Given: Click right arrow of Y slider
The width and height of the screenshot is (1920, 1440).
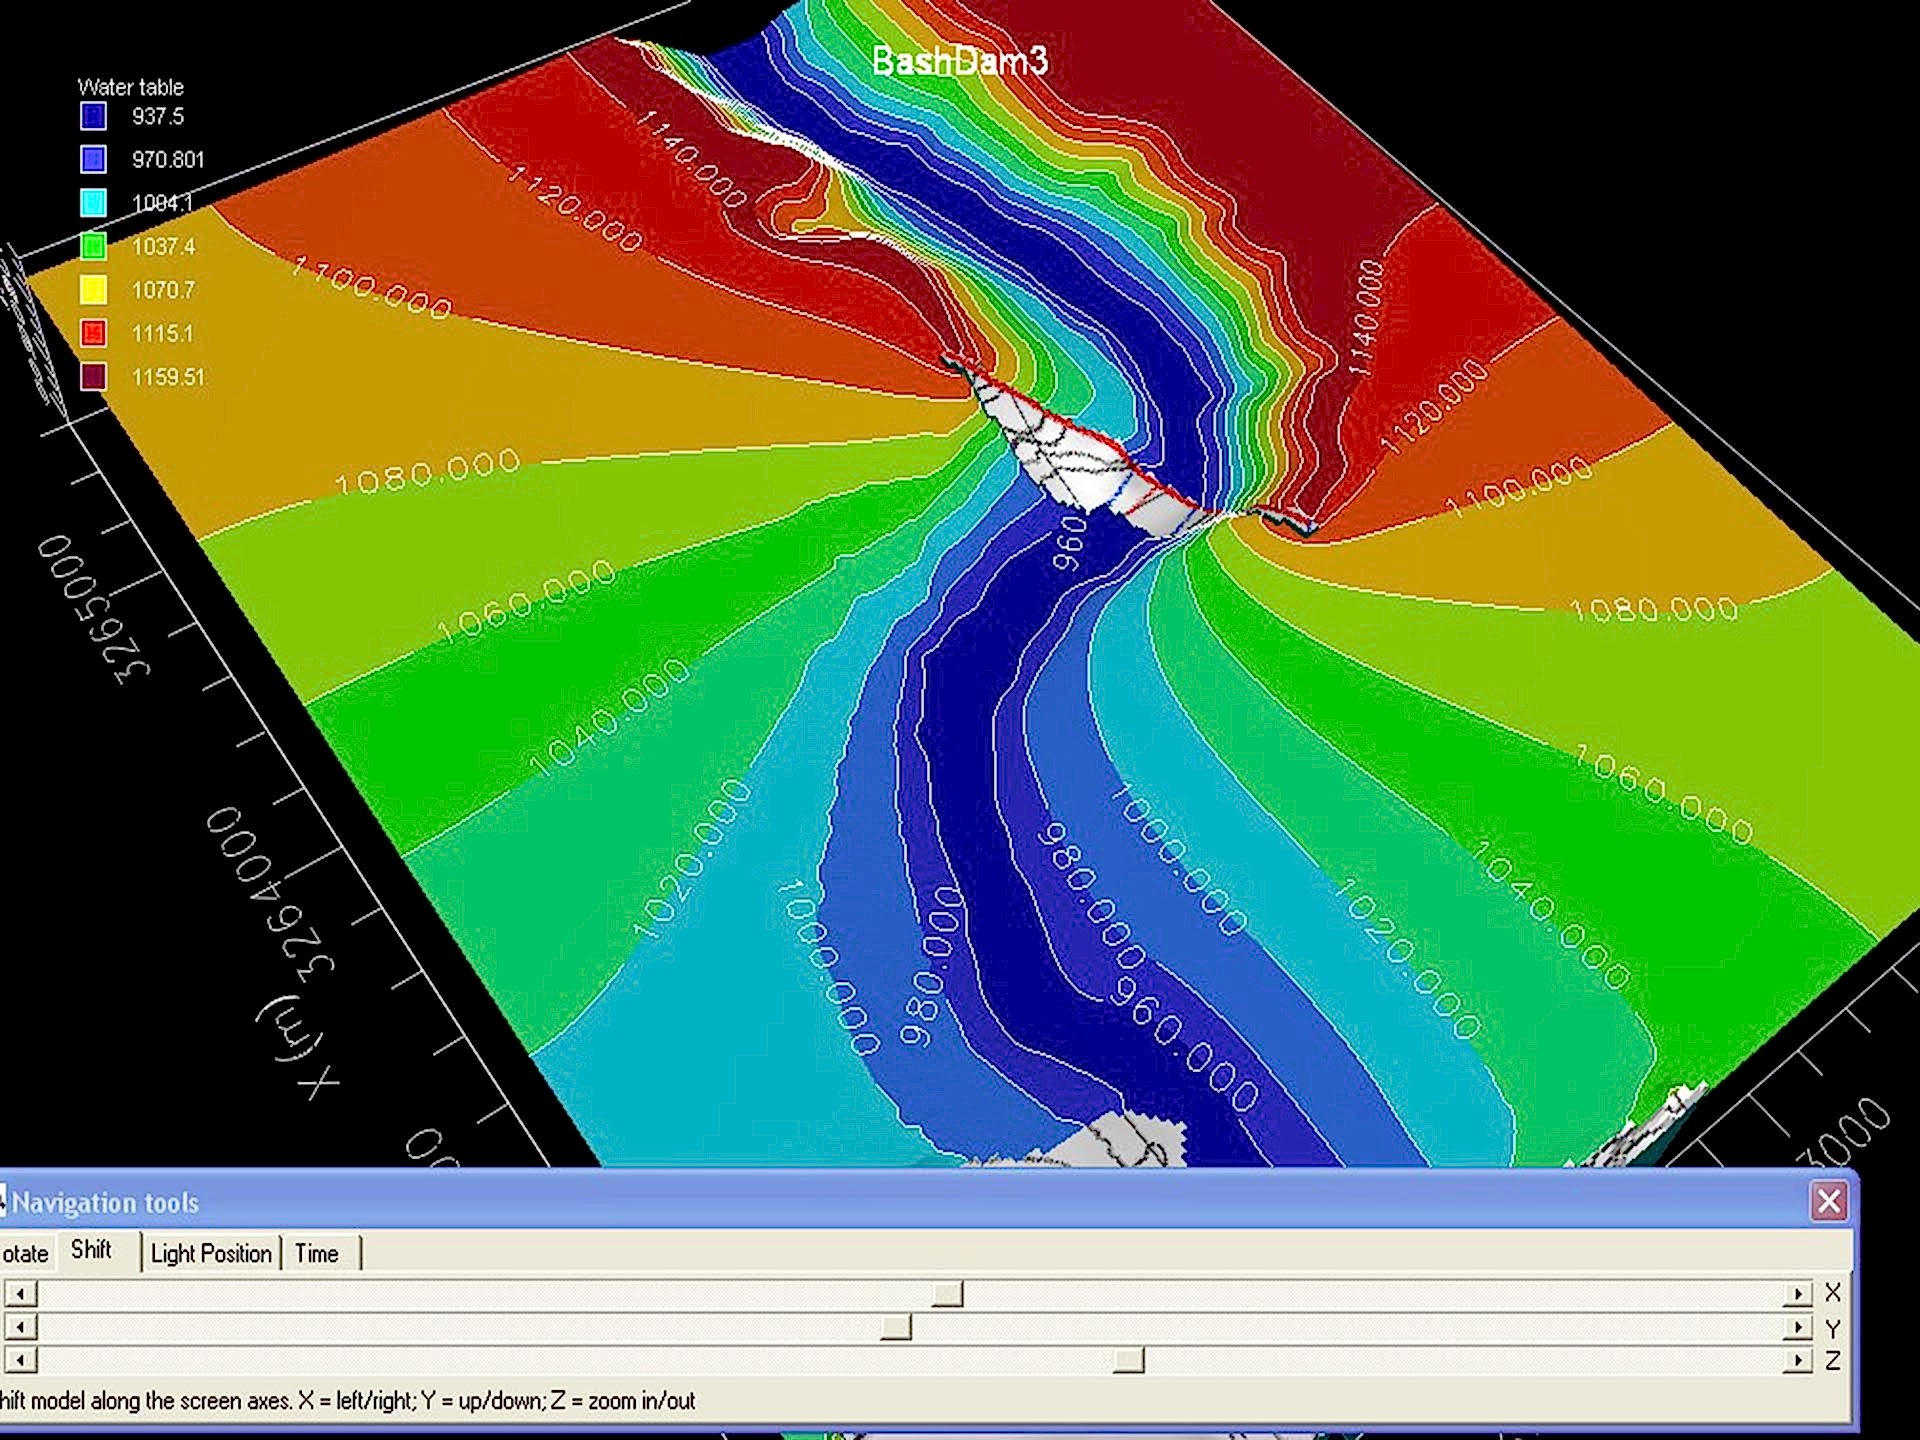Looking at the screenshot, I should pyautogui.click(x=1798, y=1327).
